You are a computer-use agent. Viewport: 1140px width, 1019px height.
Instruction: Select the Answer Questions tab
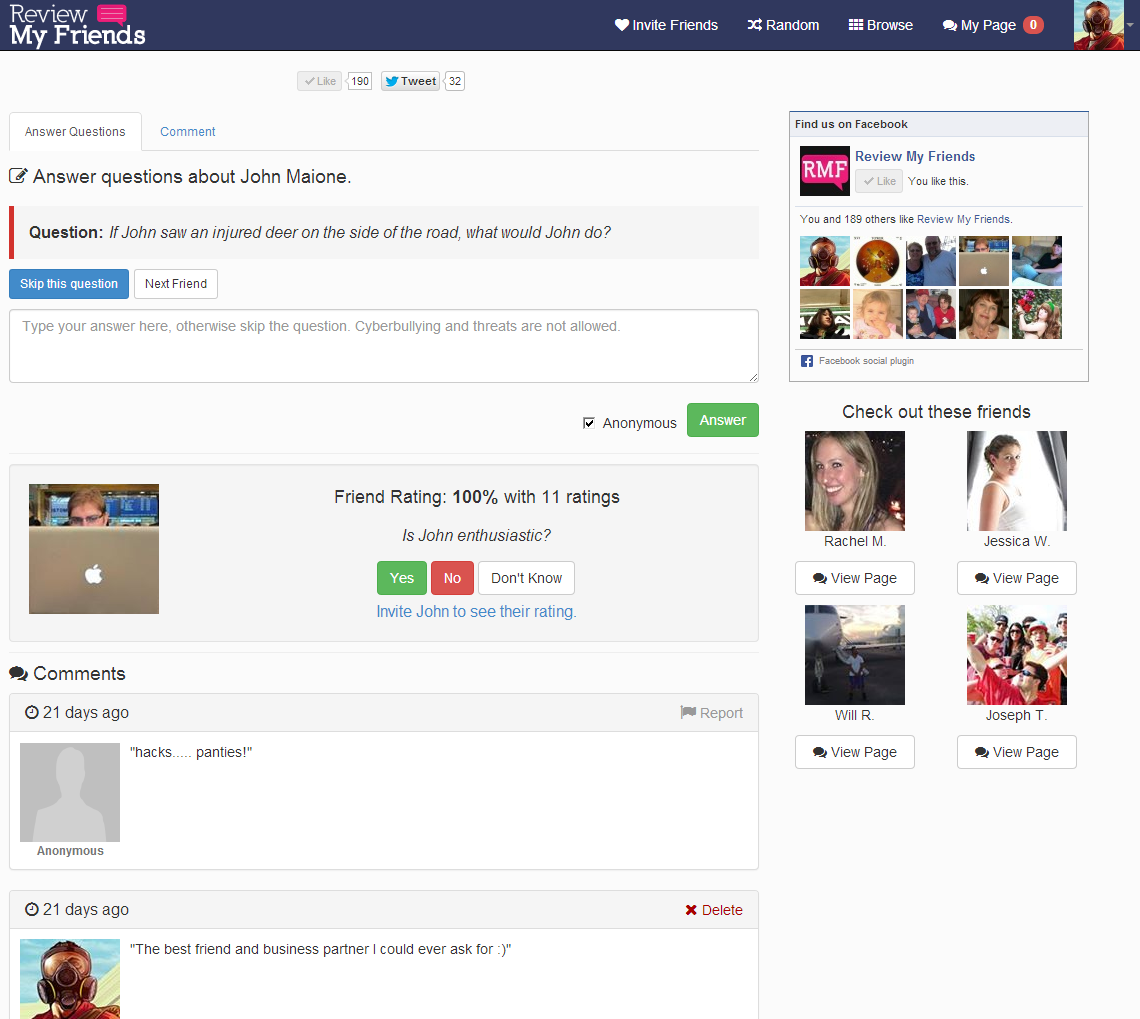[75, 132]
